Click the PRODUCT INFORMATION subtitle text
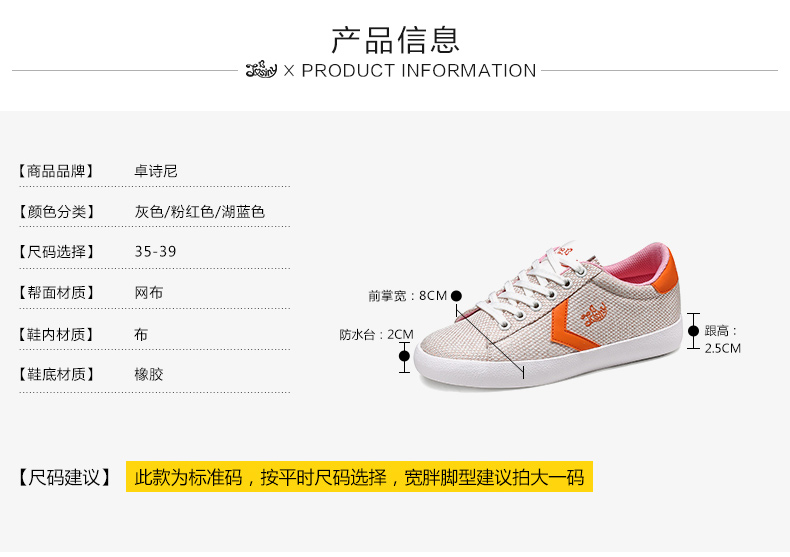The width and height of the screenshot is (790, 557). [x=419, y=71]
